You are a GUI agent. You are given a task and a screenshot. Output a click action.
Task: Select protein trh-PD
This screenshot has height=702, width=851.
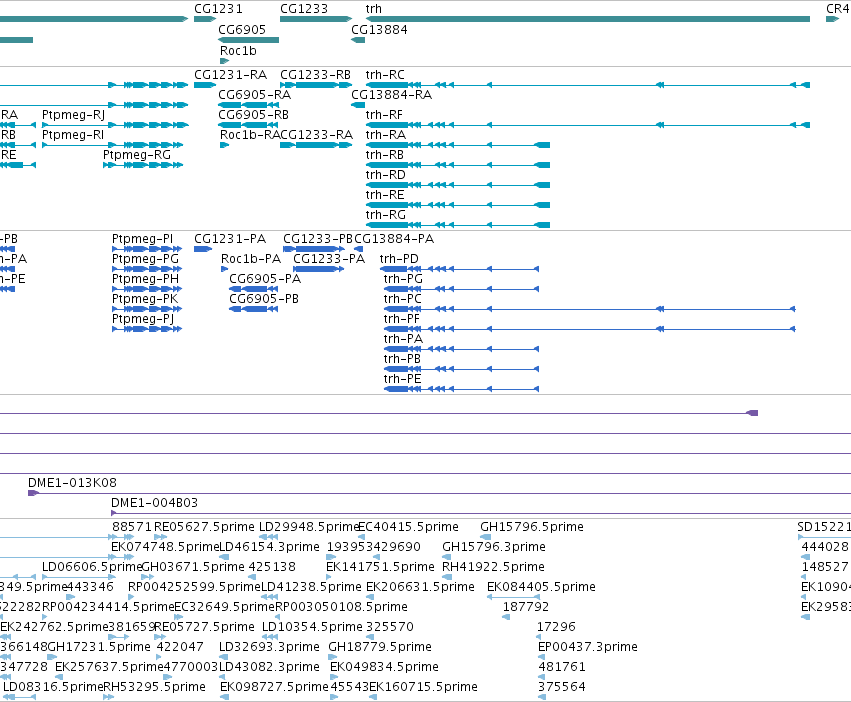399,260
